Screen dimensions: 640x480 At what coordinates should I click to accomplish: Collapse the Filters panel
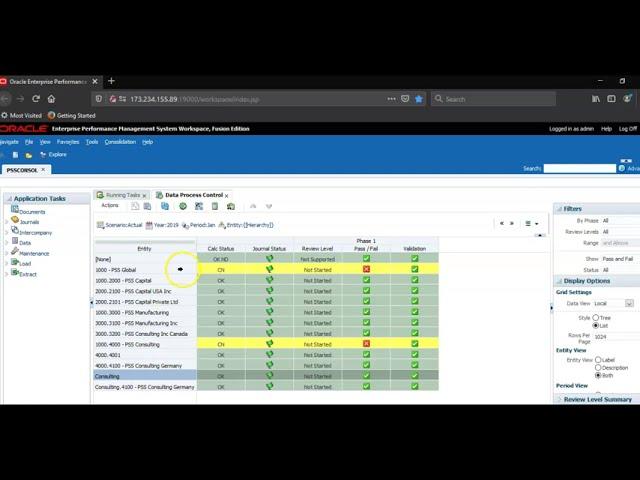(x=559, y=209)
